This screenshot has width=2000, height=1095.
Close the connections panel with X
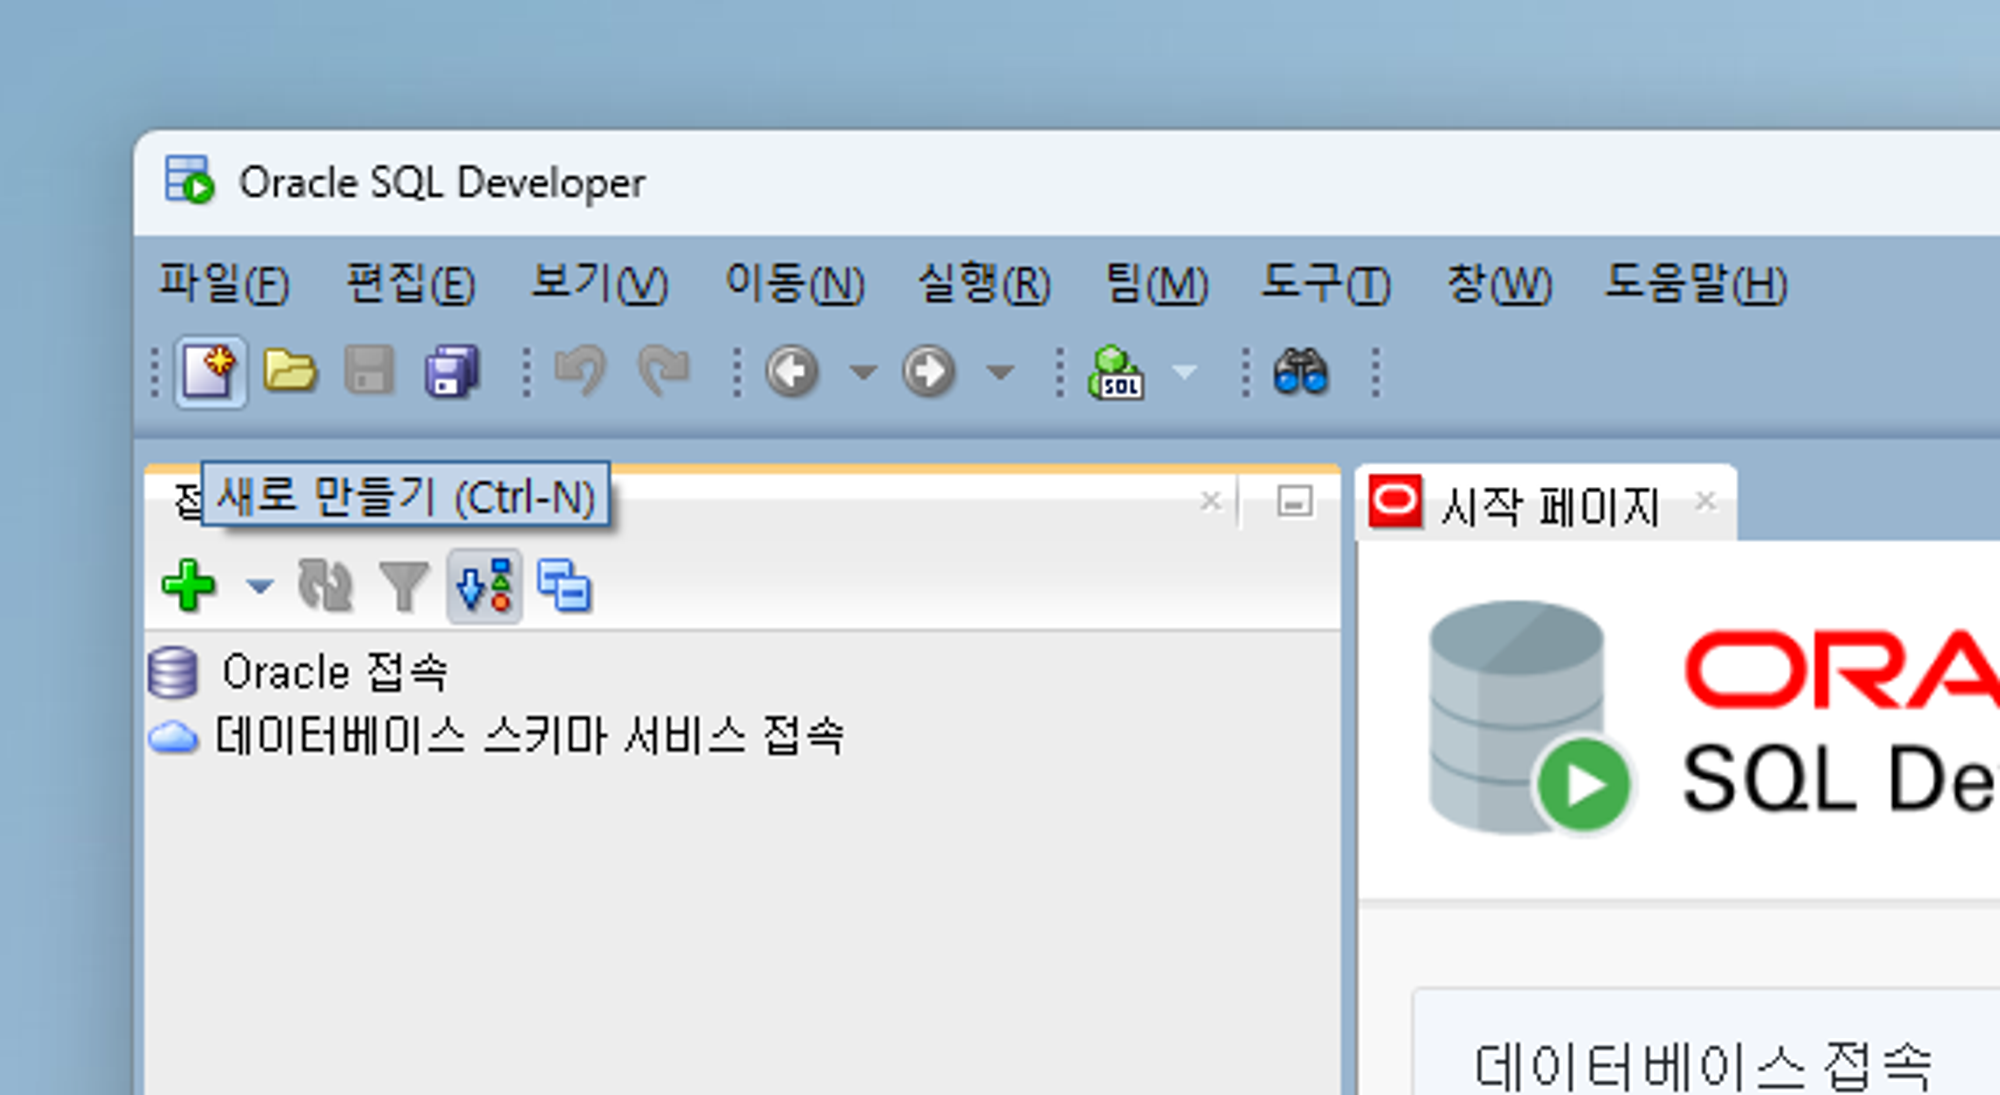[x=1210, y=501]
